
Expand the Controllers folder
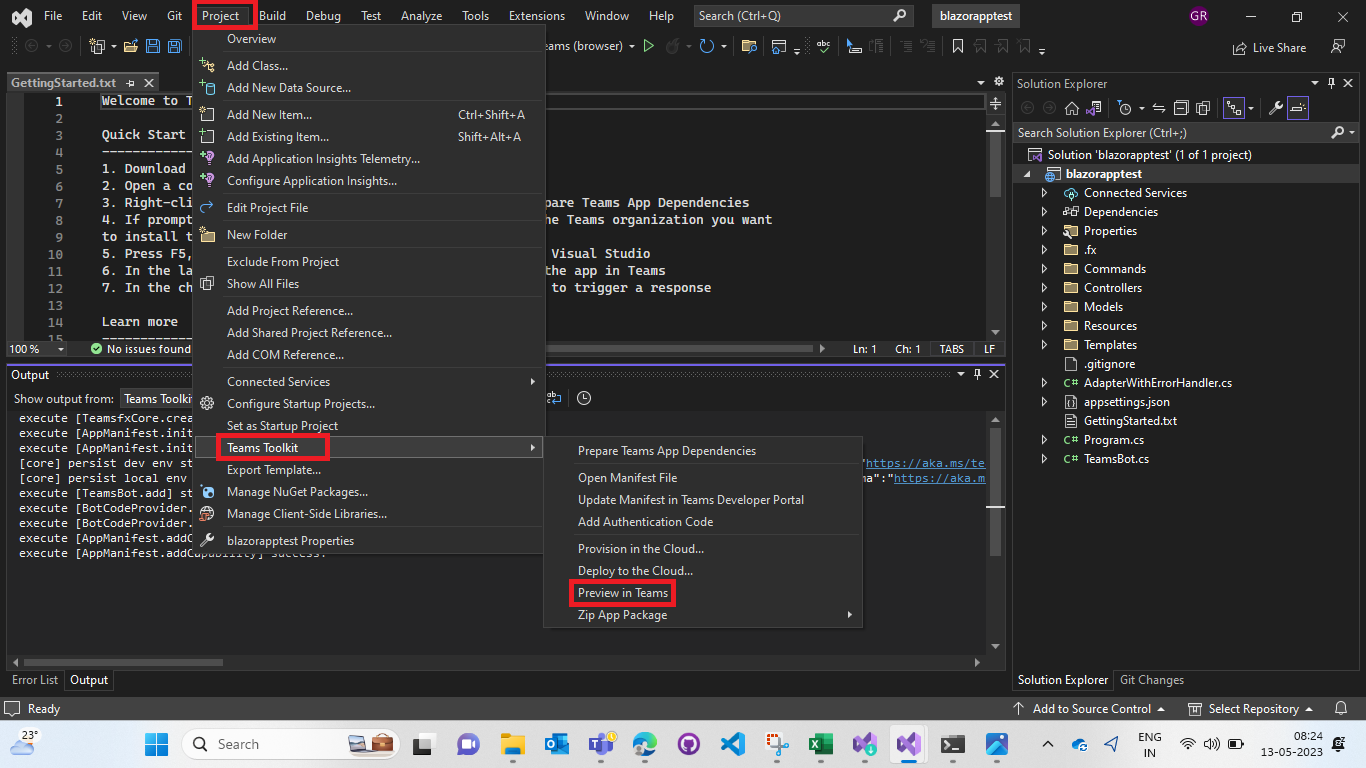(1044, 288)
